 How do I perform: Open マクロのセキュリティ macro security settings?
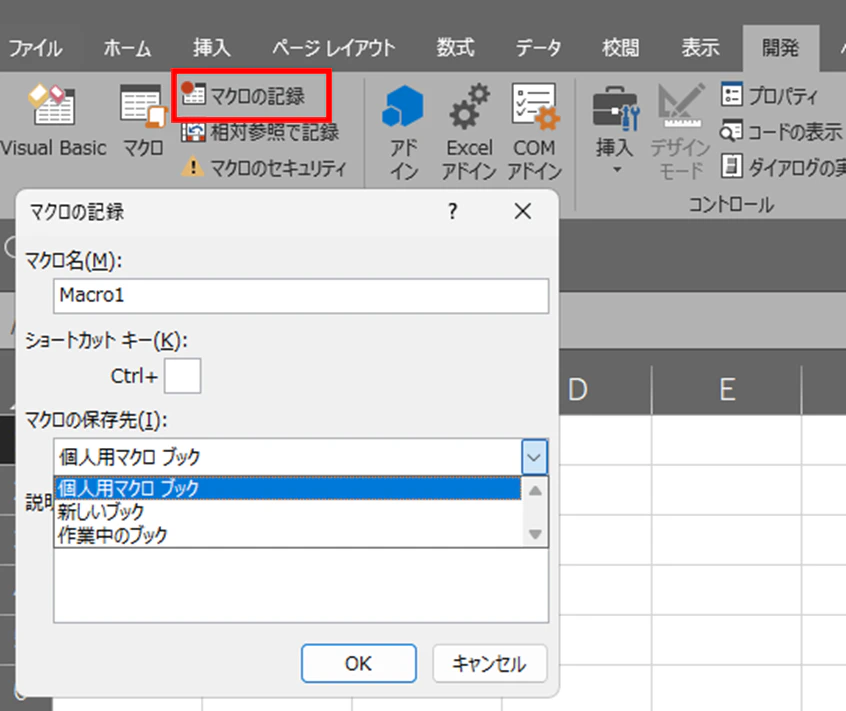(263, 168)
